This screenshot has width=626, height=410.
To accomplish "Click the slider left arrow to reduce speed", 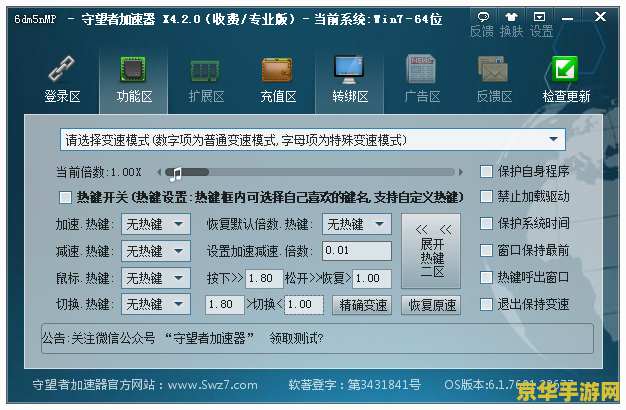I will coord(159,172).
